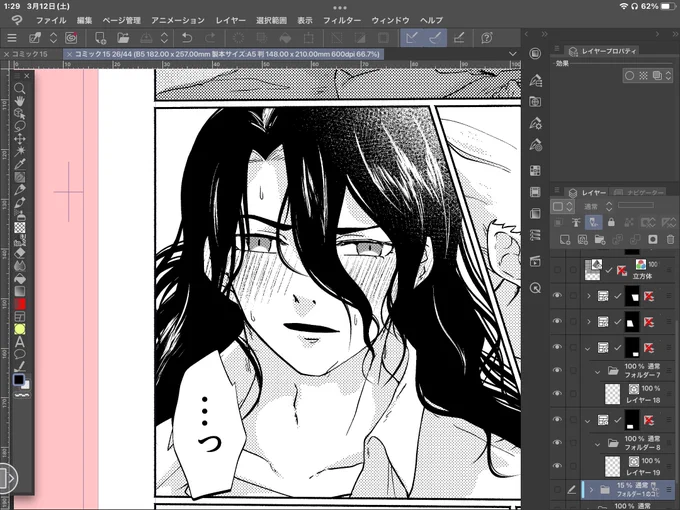This screenshot has height=510, width=680.
Task: Check the battery 62% indicator
Action: (x=658, y=6)
